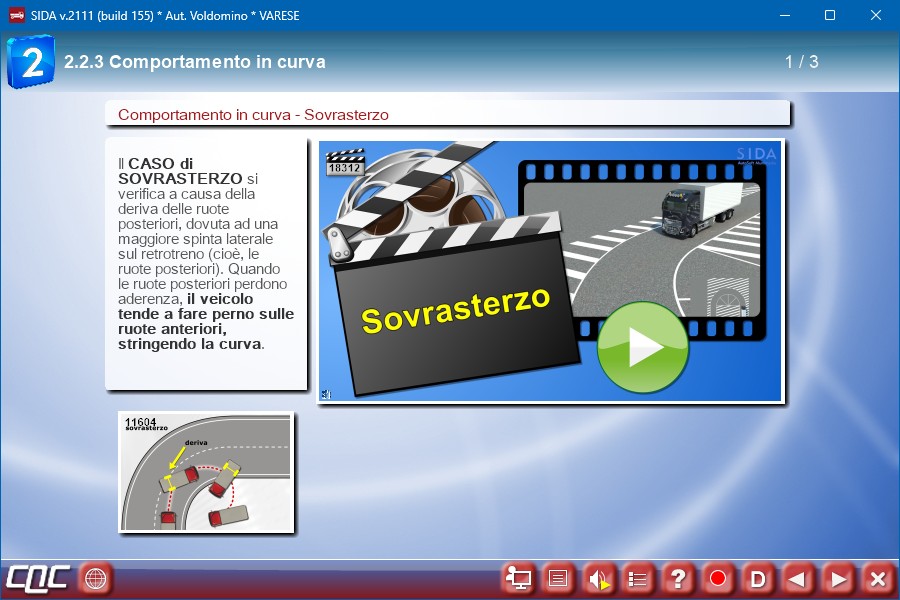This screenshot has width=900, height=600.
Task: Advance to the next slide arrow
Action: 838,578
